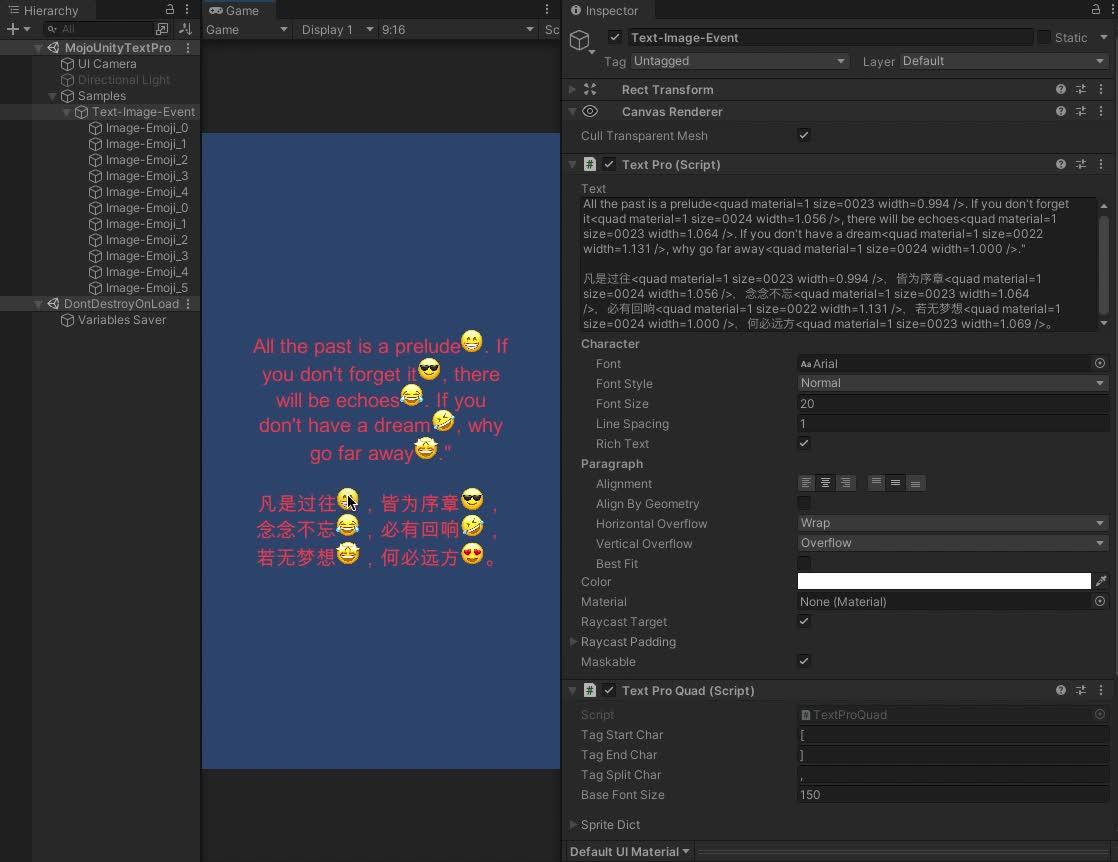Click the Default UI Material header
Image resolution: width=1118 pixels, height=862 pixels.
pyautogui.click(x=628, y=851)
